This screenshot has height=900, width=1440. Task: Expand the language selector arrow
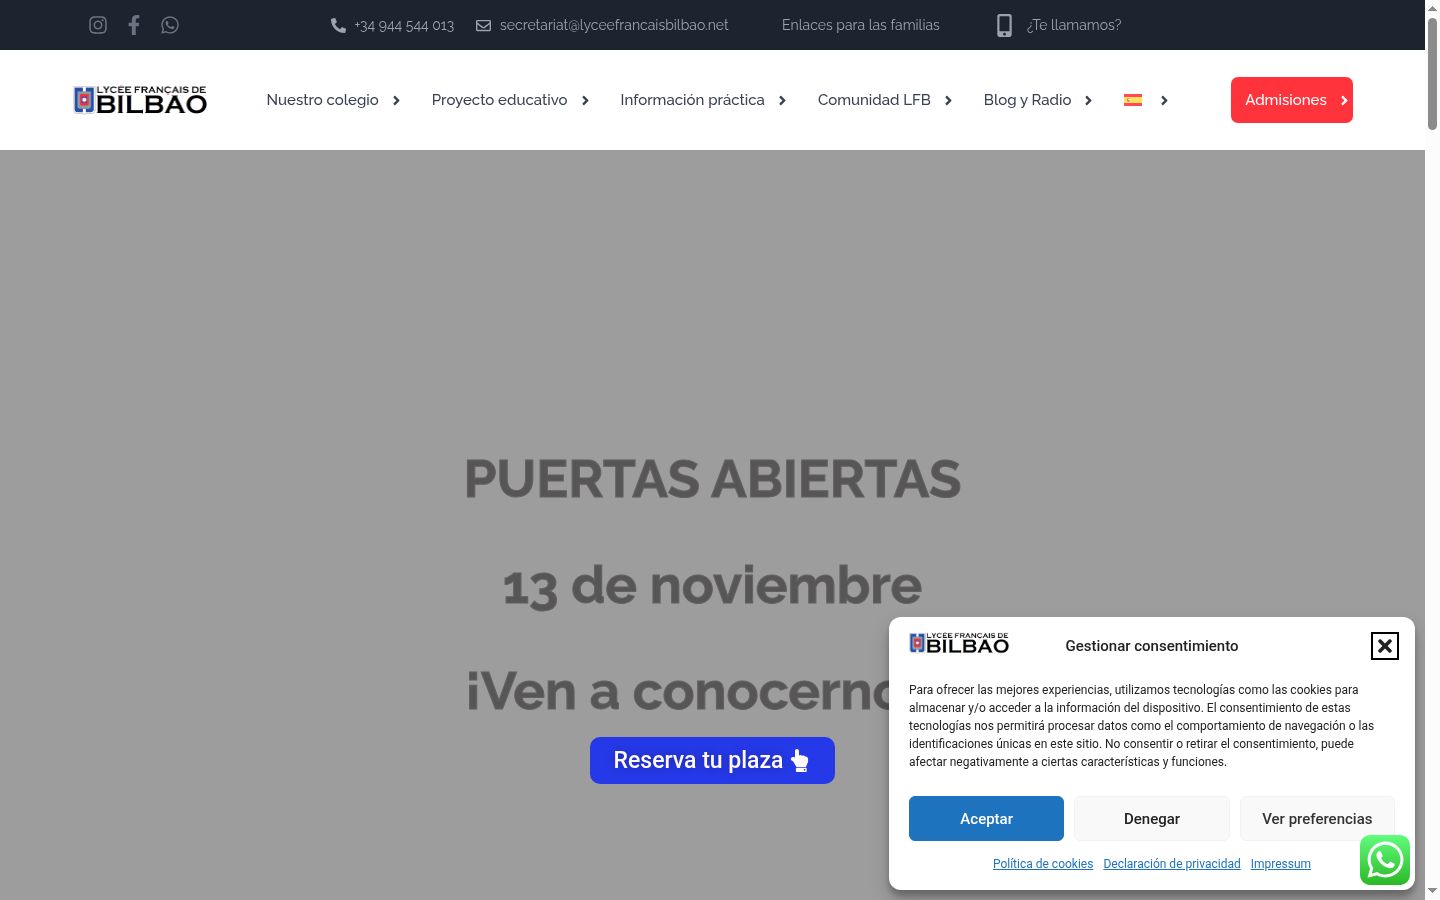[x=1164, y=100]
